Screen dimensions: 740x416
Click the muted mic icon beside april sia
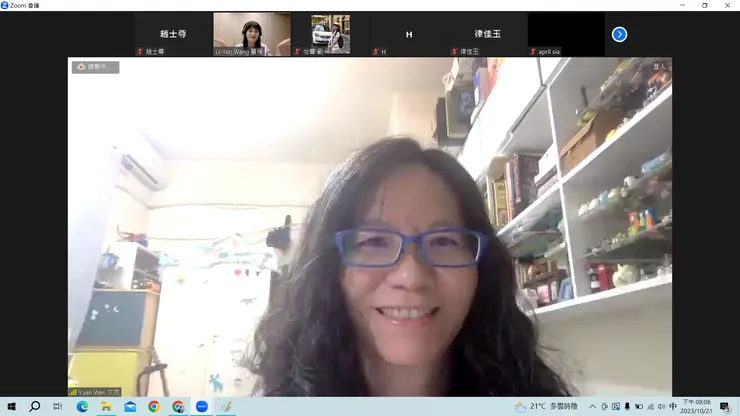533,51
